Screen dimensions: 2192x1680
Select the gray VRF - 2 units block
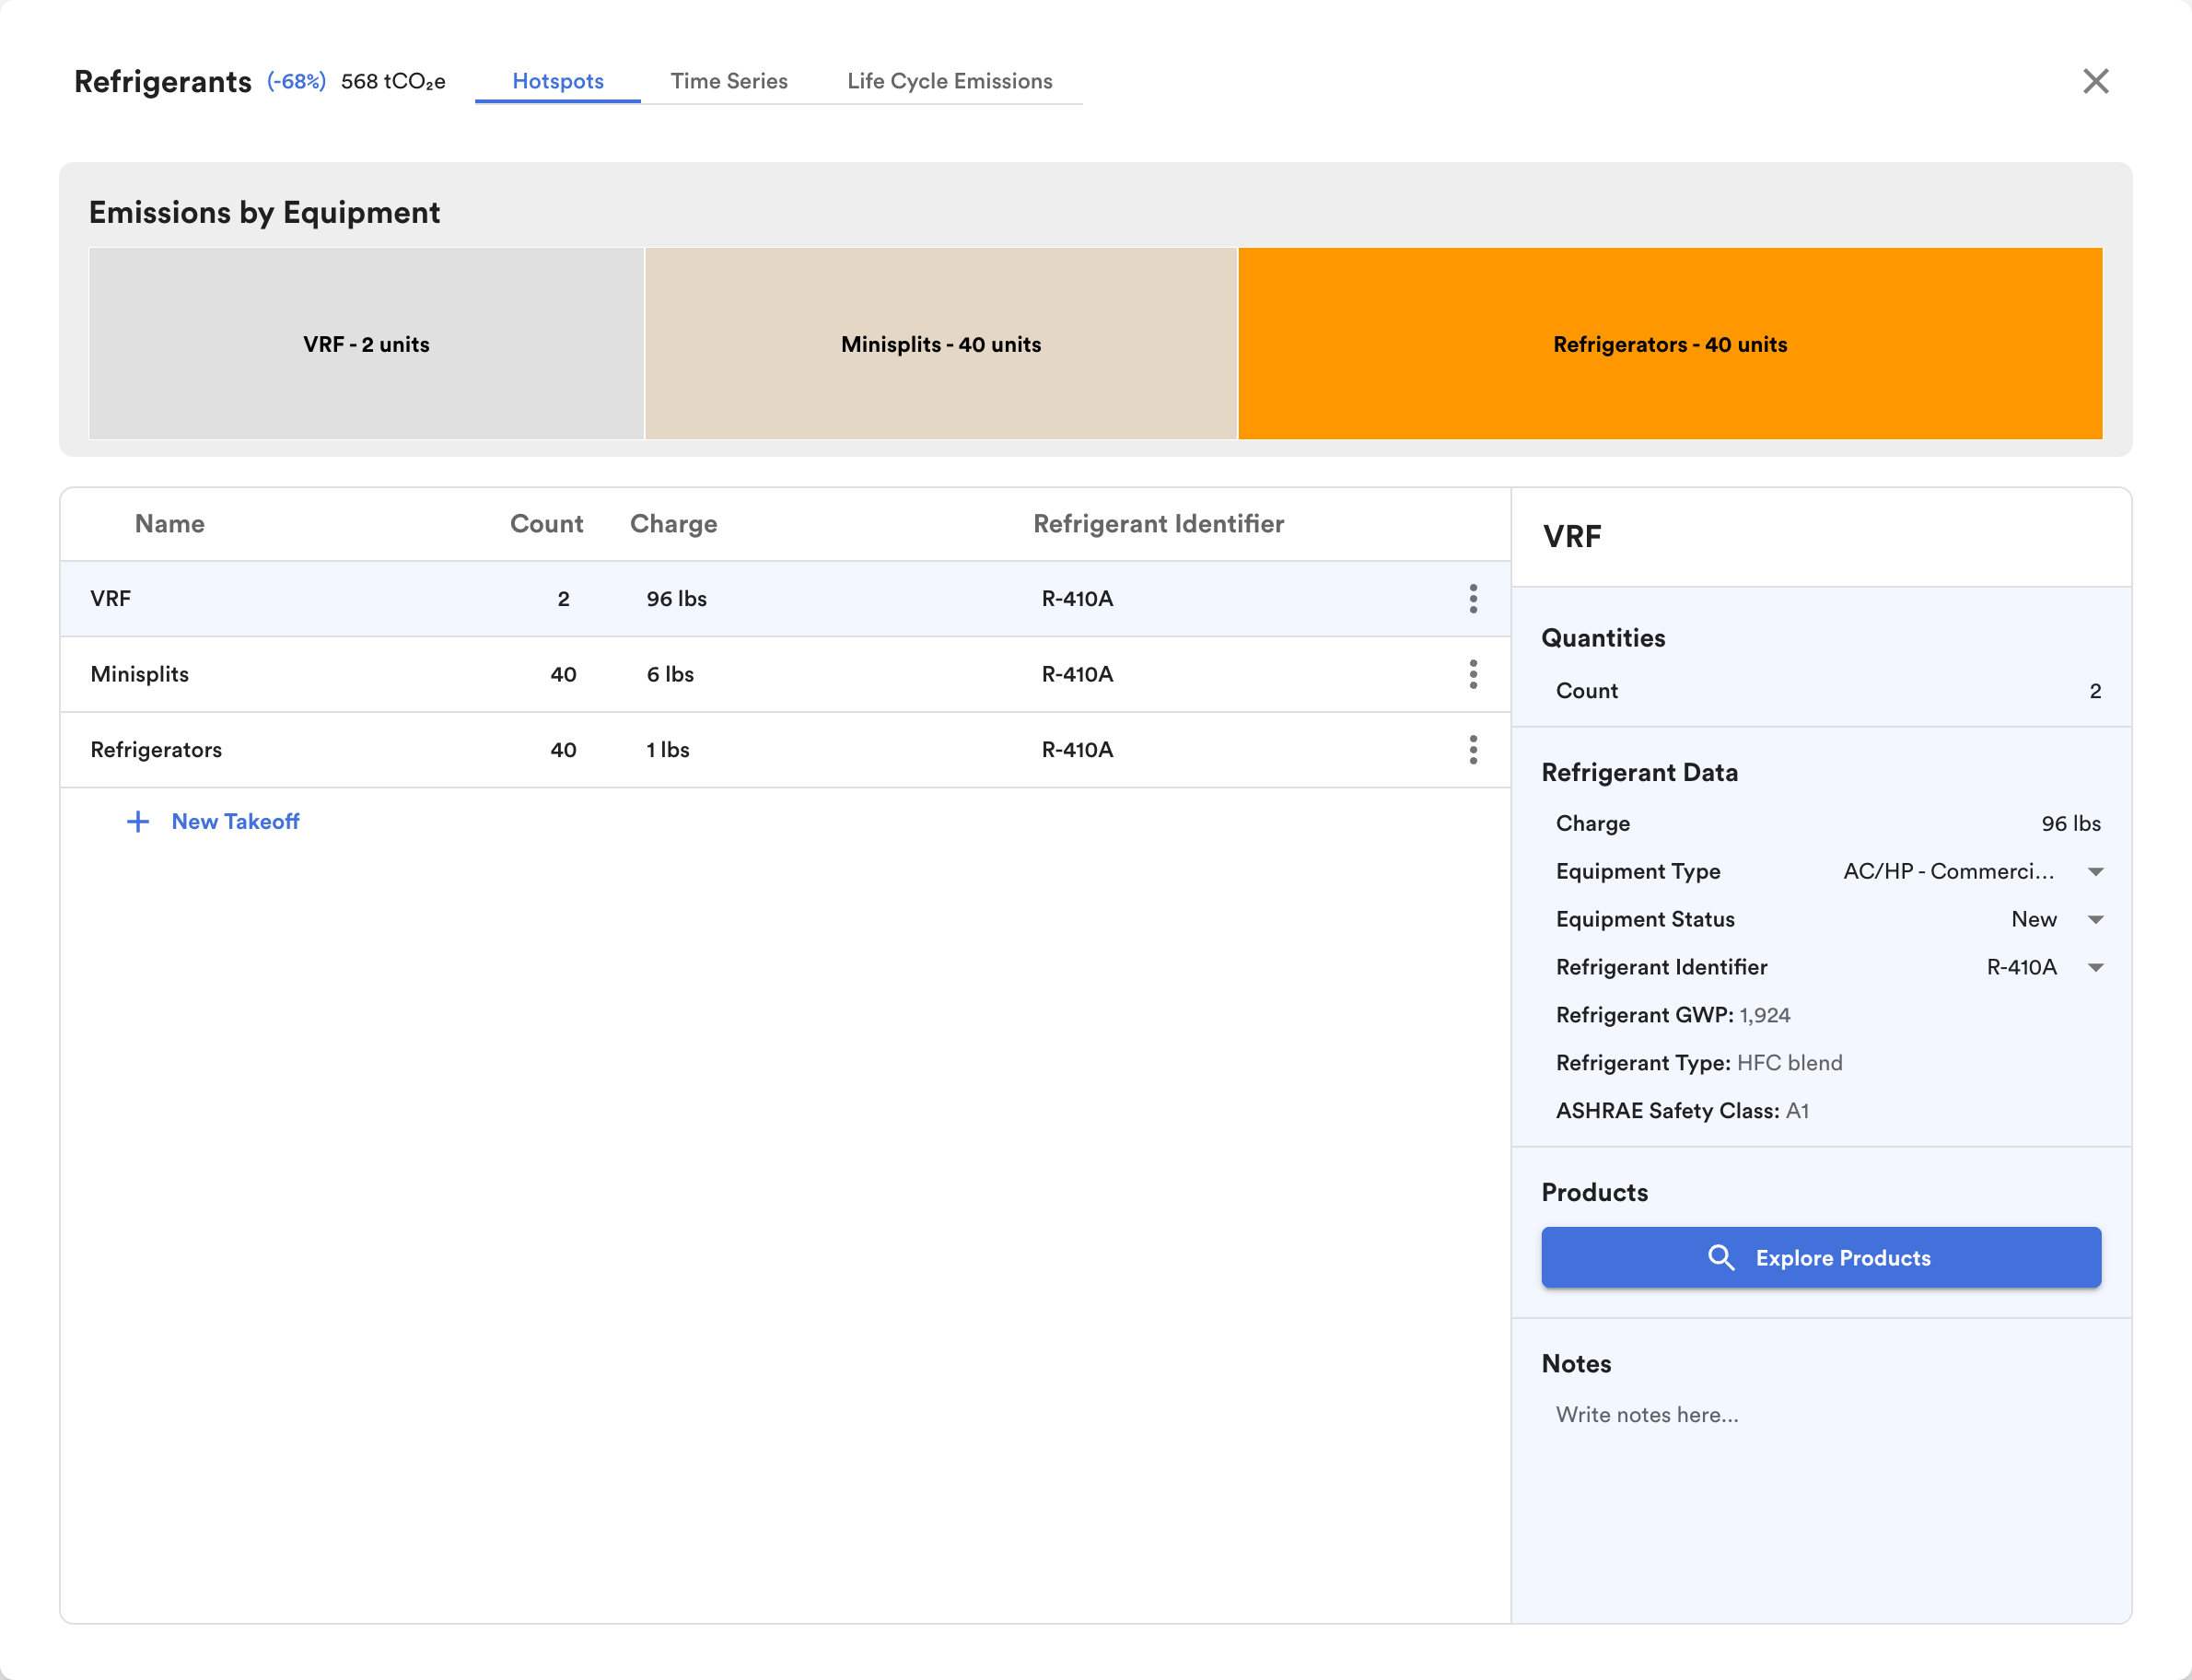(x=366, y=343)
